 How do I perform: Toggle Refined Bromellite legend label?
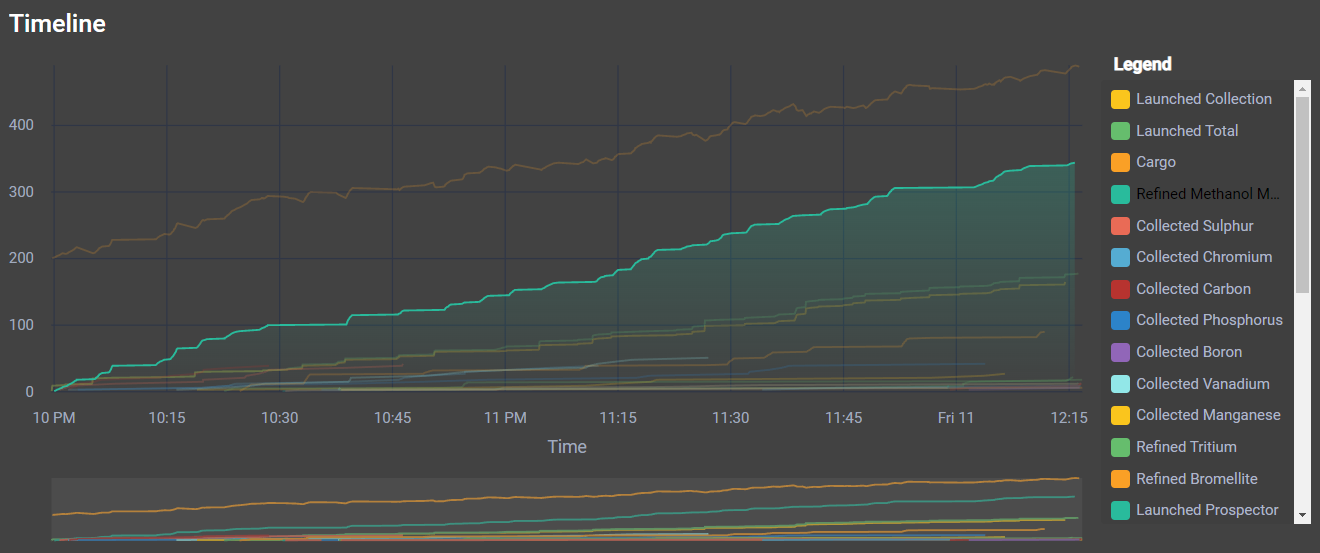[x=1197, y=479]
